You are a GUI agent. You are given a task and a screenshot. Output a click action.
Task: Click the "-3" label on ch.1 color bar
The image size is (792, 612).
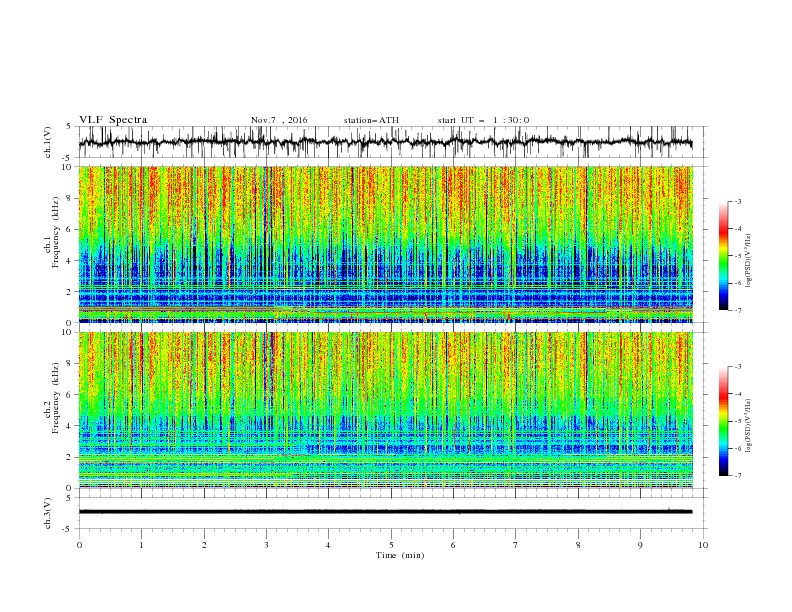737,201
